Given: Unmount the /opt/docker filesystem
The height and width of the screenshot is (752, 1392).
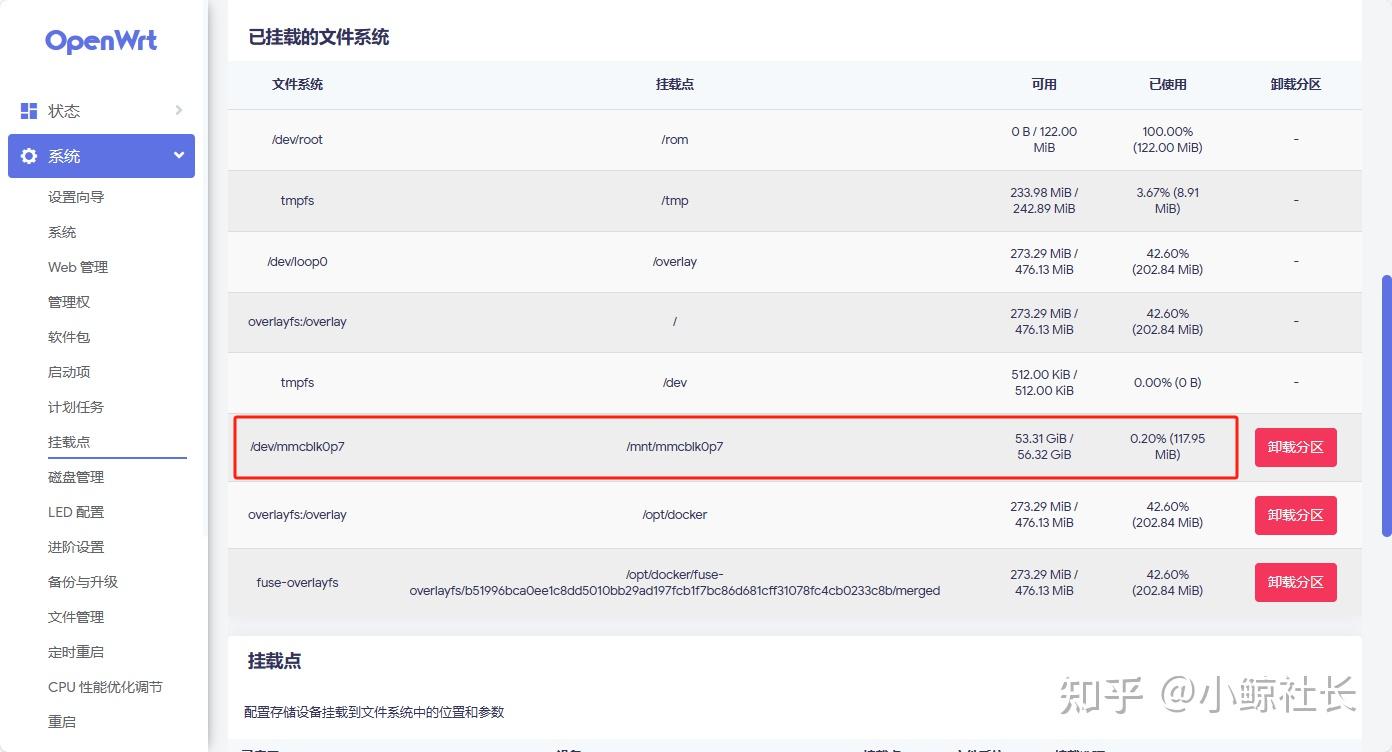Looking at the screenshot, I should (1295, 514).
